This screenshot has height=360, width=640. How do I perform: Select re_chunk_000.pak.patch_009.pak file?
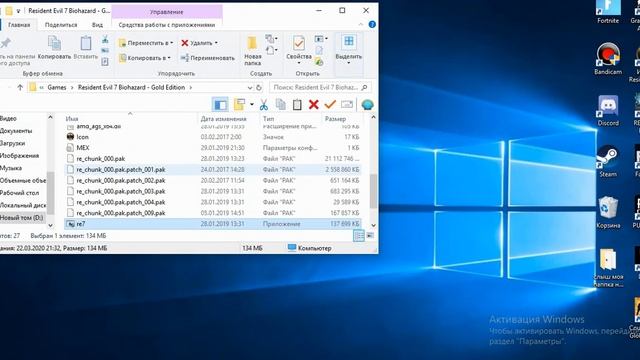[x=213, y=213]
